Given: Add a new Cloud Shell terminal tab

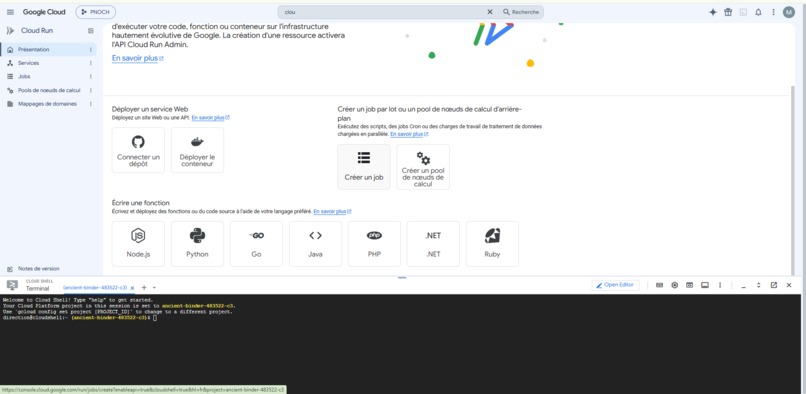Looking at the screenshot, I should (144, 288).
